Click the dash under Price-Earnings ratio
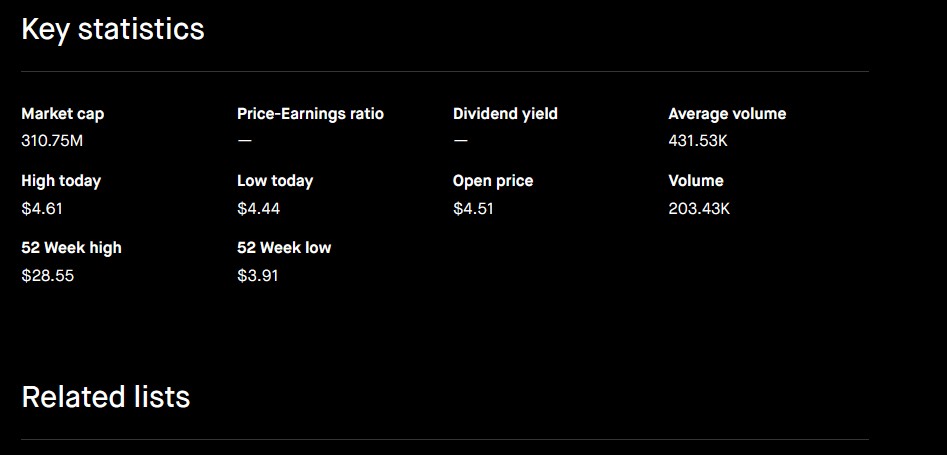 [x=245, y=140]
